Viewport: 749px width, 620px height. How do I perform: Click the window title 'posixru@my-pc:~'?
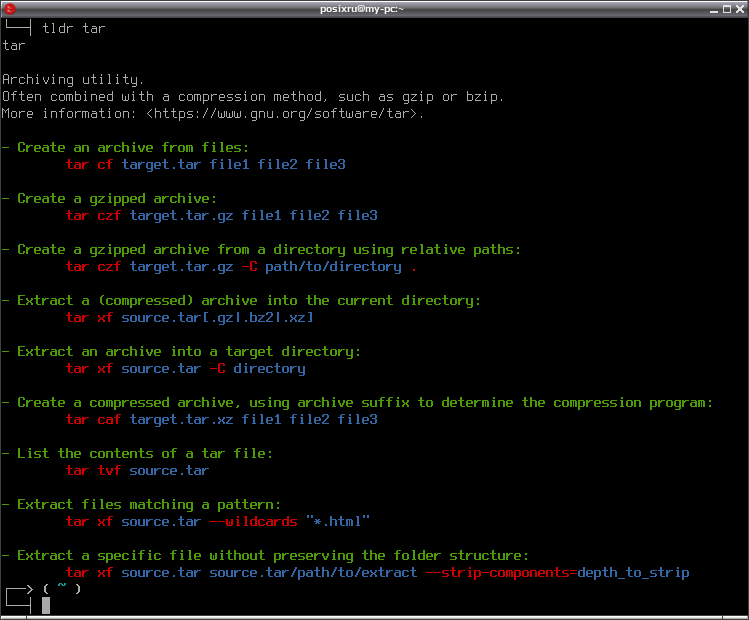(362, 9)
